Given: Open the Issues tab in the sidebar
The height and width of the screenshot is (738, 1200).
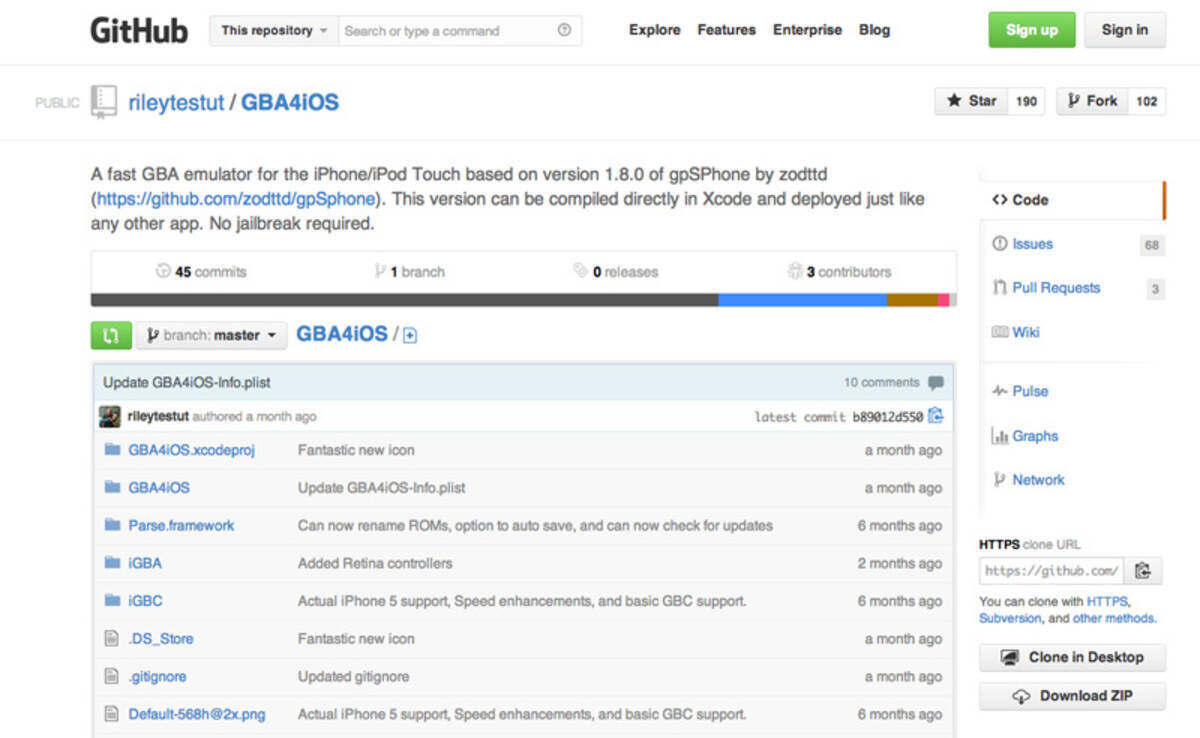Looking at the screenshot, I should (x=1032, y=244).
